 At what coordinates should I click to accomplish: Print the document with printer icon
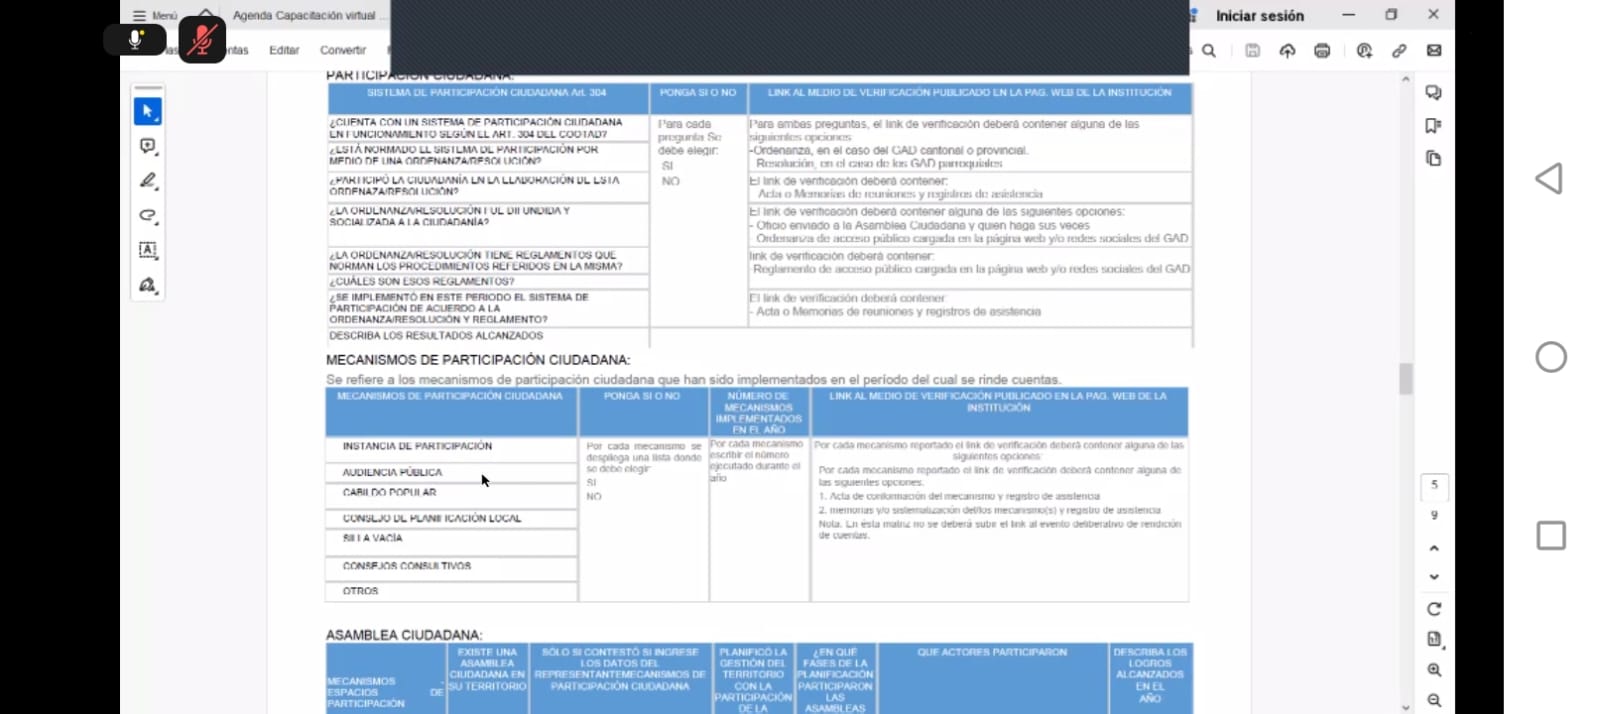1322,51
